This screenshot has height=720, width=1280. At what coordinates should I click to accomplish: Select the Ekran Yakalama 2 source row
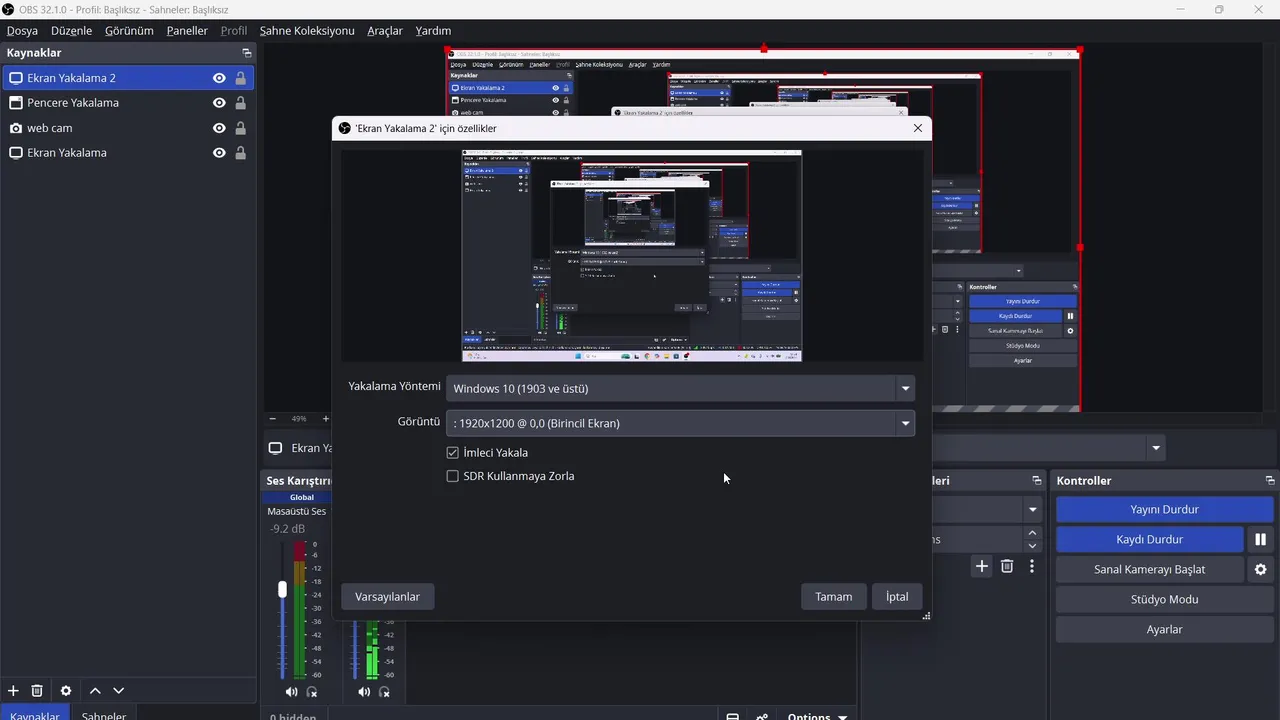pyautogui.click(x=128, y=78)
